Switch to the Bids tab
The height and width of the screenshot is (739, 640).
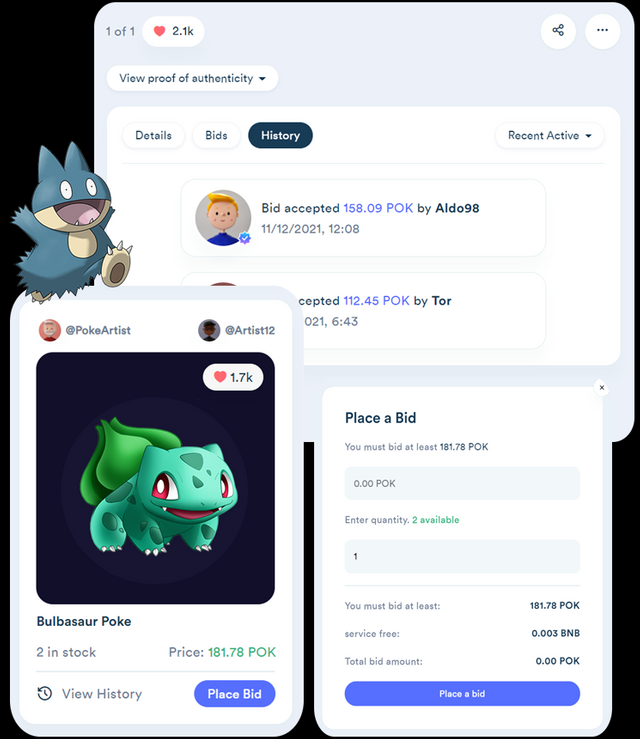point(216,136)
